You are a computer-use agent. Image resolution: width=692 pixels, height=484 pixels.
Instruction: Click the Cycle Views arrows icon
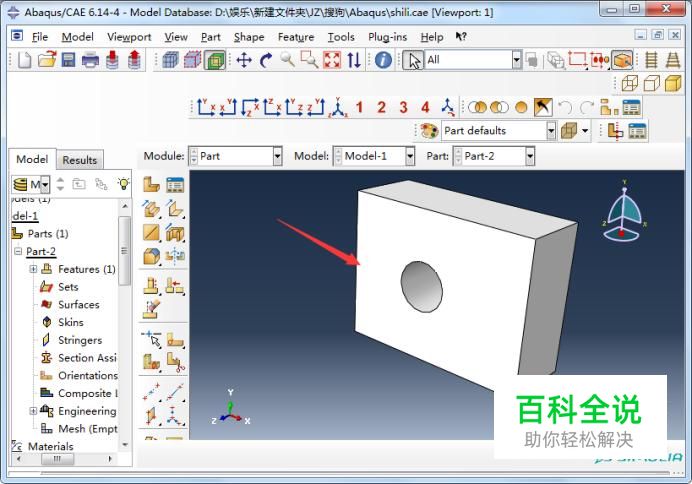tap(354, 60)
